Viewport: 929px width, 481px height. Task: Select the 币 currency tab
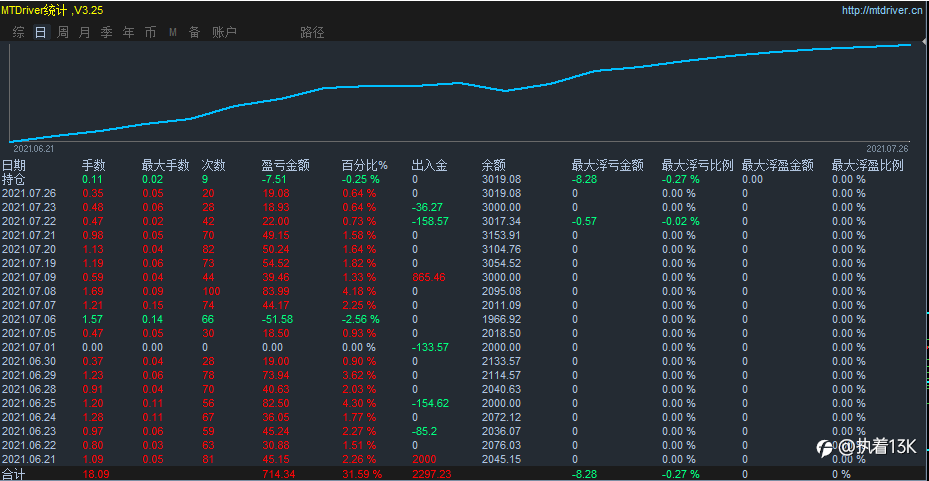pyautogui.click(x=150, y=32)
